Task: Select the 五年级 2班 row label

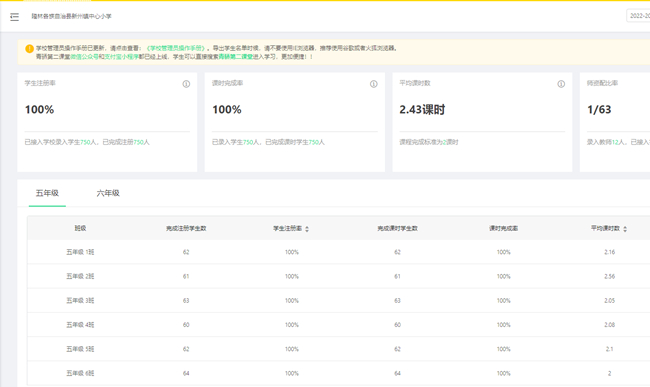Action: 80,276
